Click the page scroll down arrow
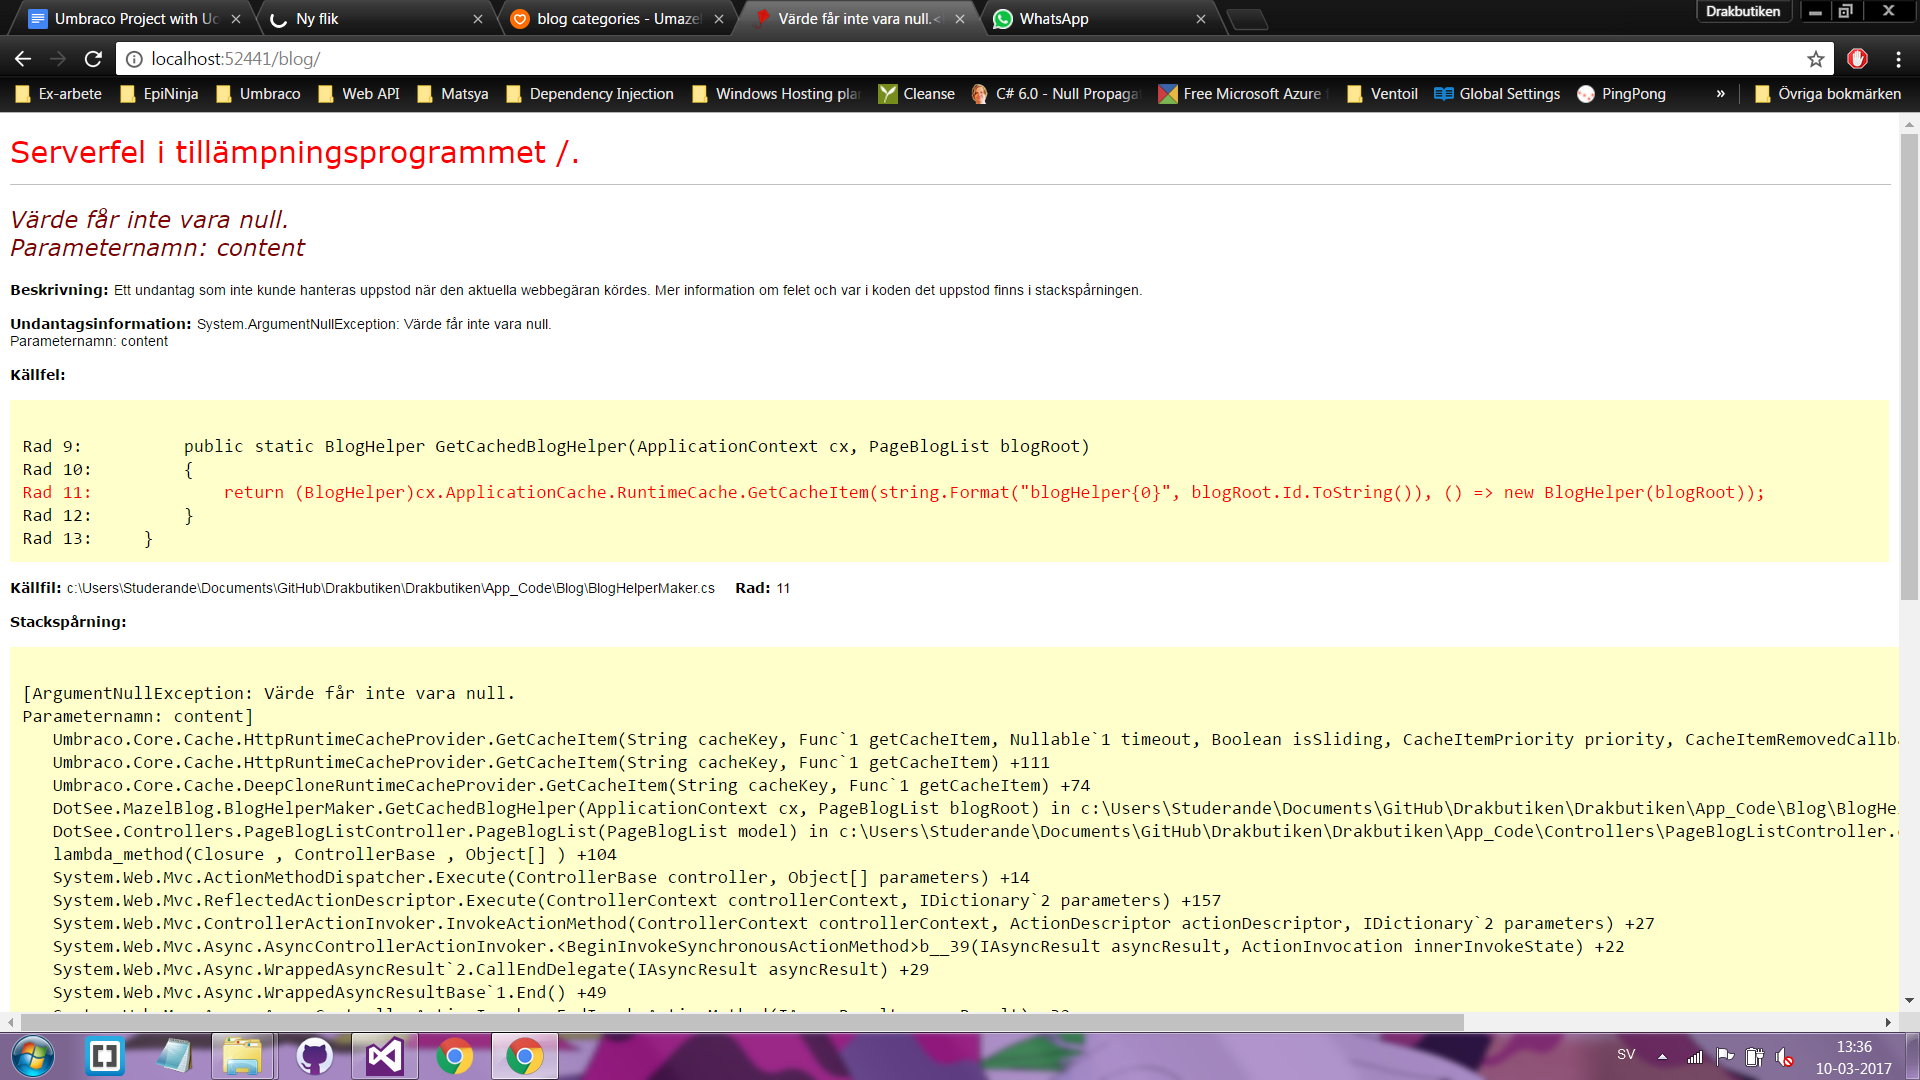Screen dimensions: 1920x1080 pos(1909,1000)
